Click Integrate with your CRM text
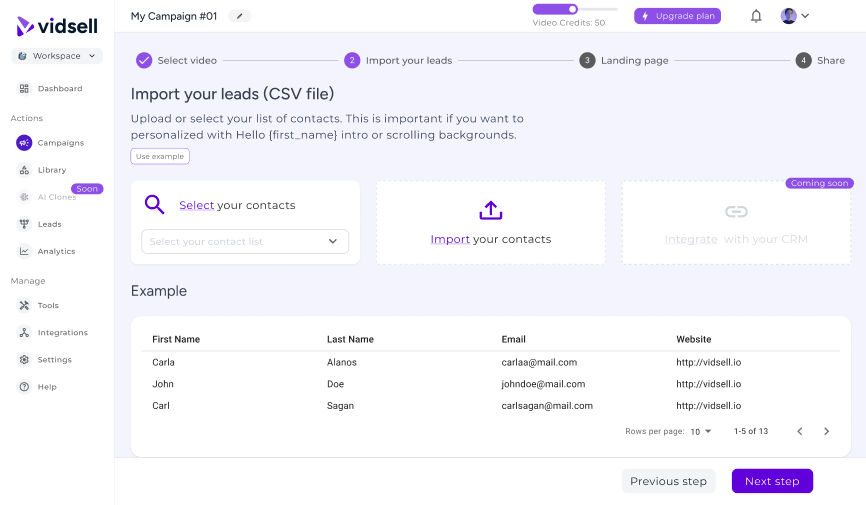This screenshot has width=866, height=505. [736, 239]
